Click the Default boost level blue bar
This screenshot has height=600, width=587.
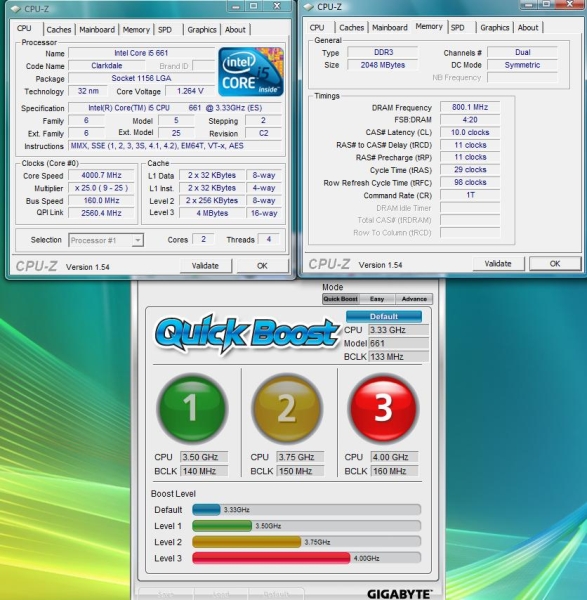click(206, 510)
